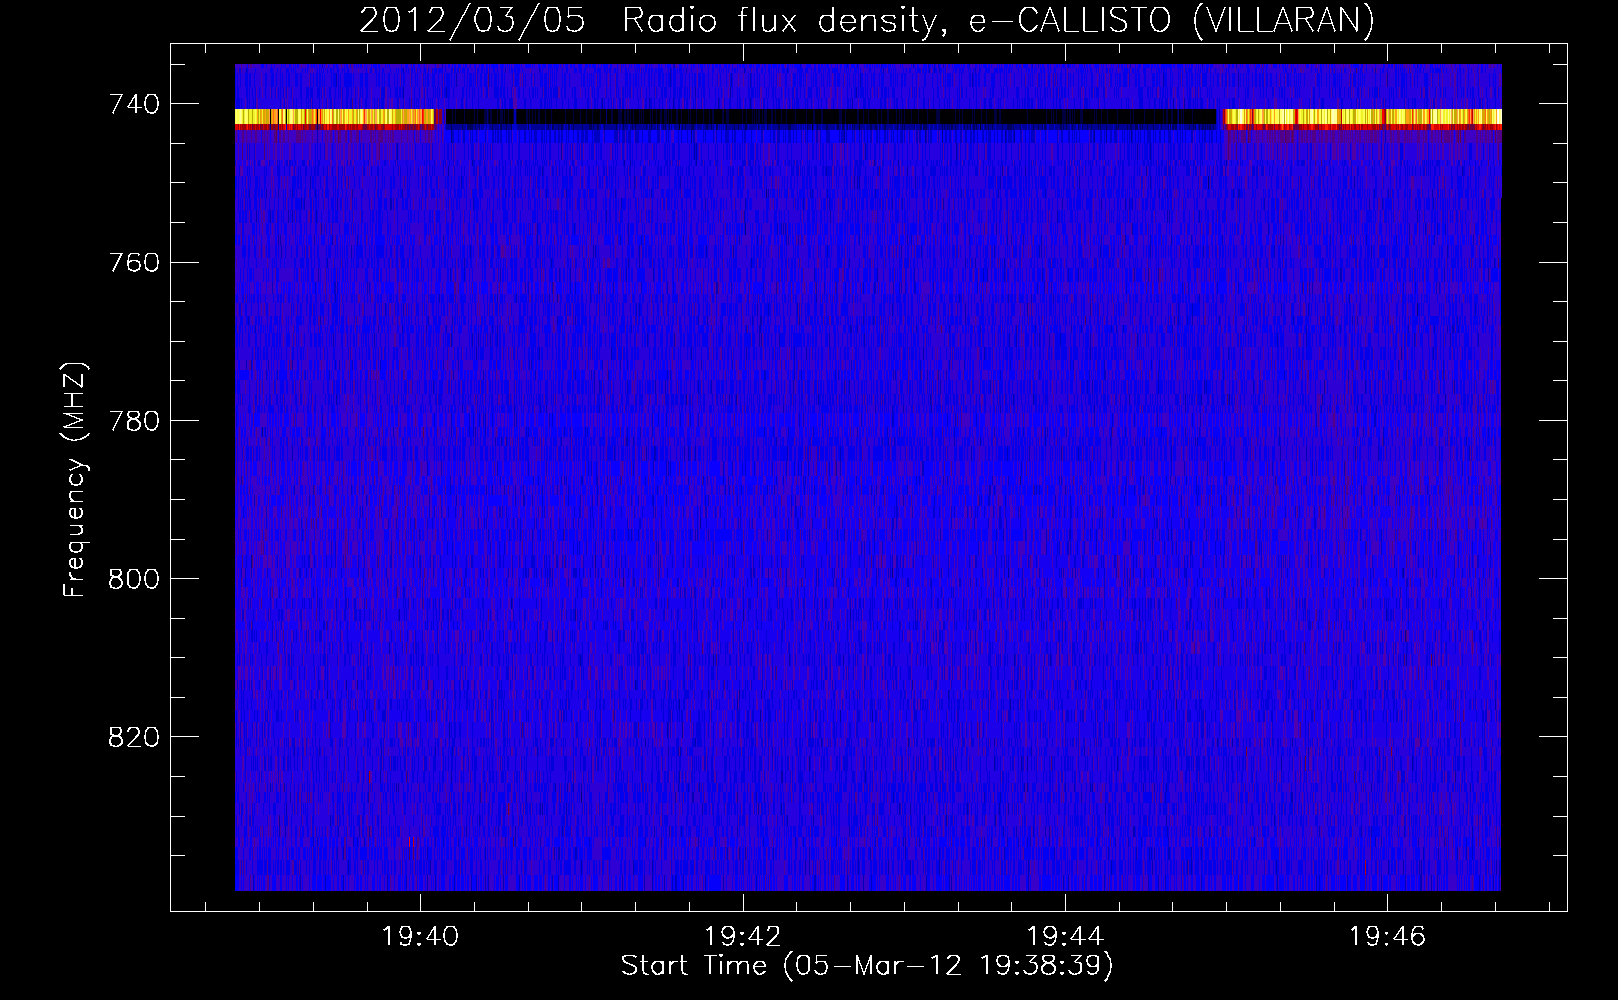Screen dimensions: 1618x1000
Task: Click the 19:44 time tick label
Action: pos(1065,937)
